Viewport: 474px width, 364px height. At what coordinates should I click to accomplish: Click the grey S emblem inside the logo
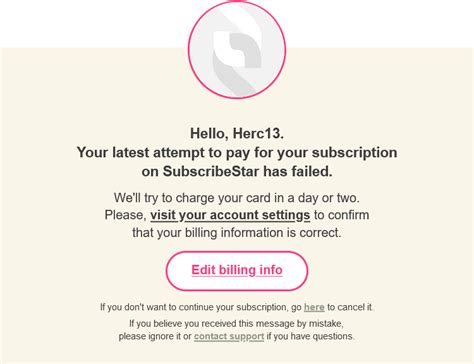coord(237,50)
